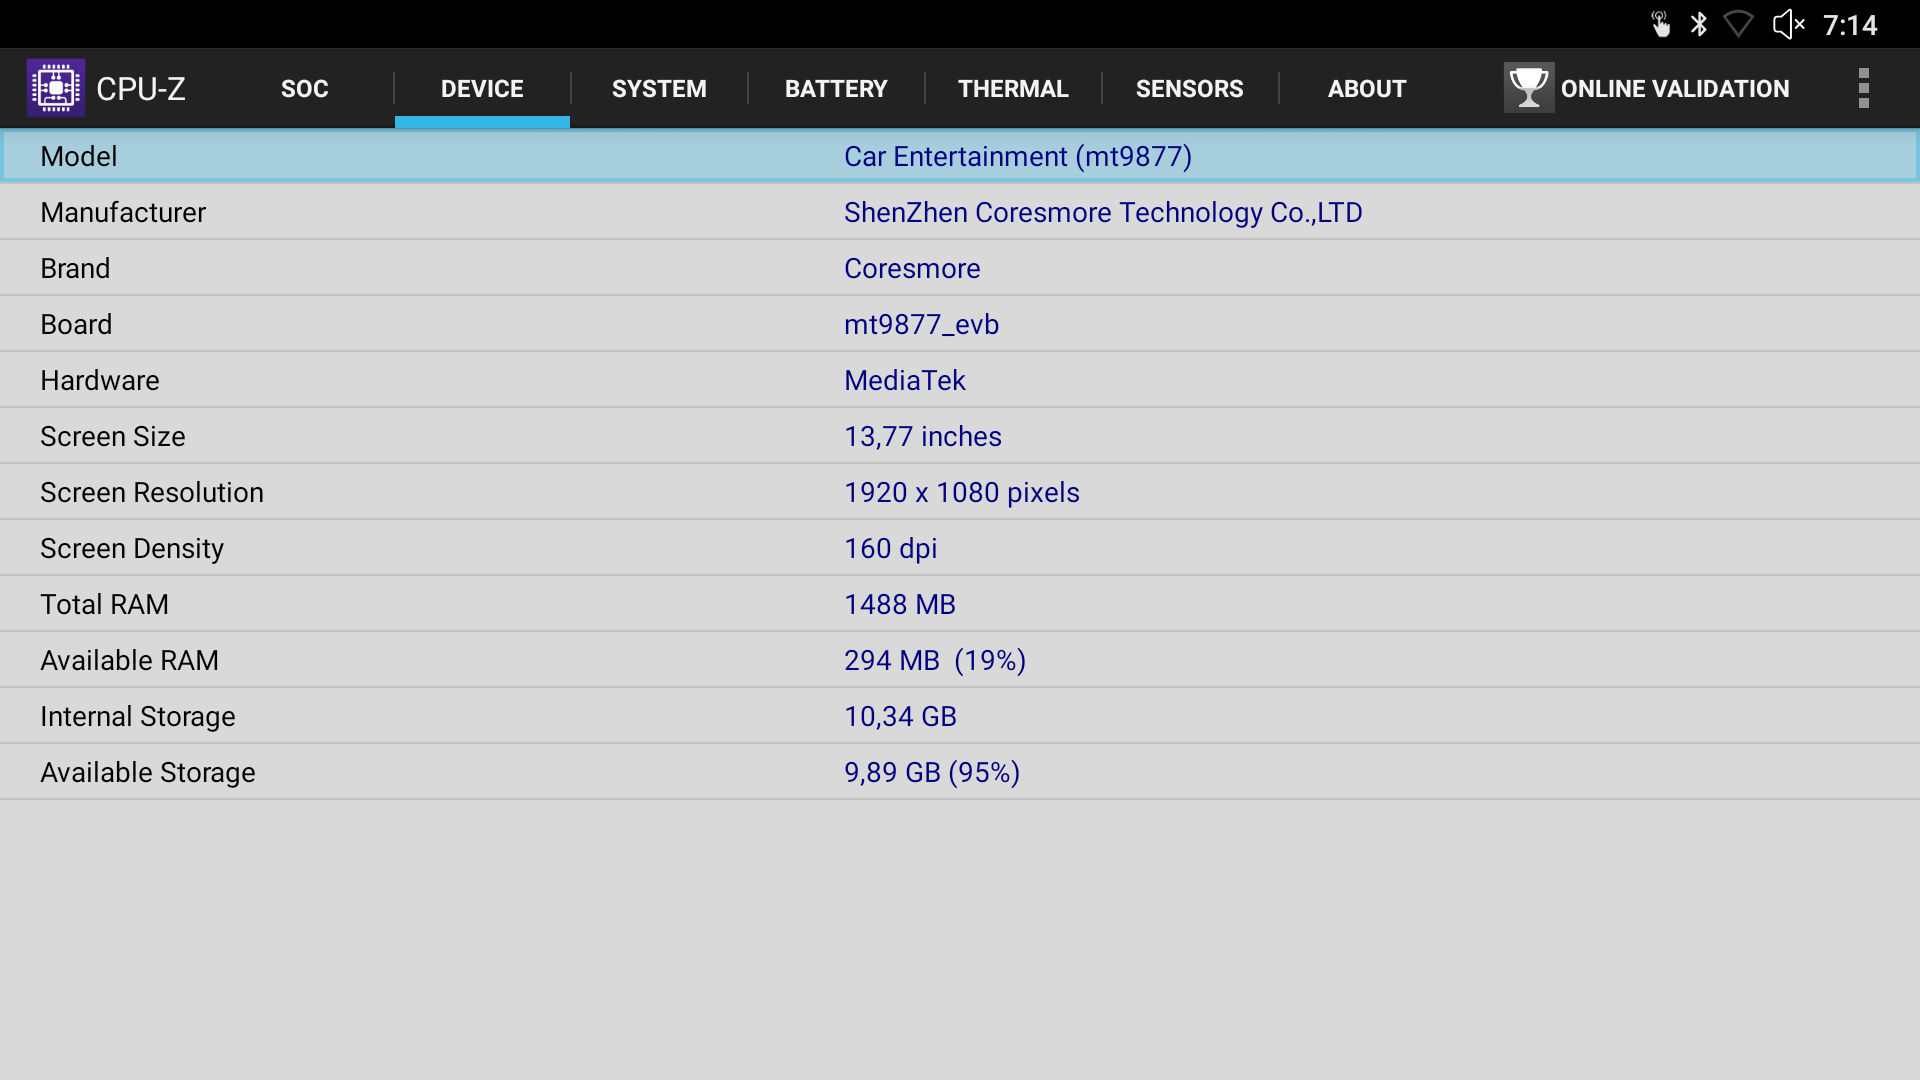Select the 13,77 inches value
1920x1080 pixels.
point(923,437)
